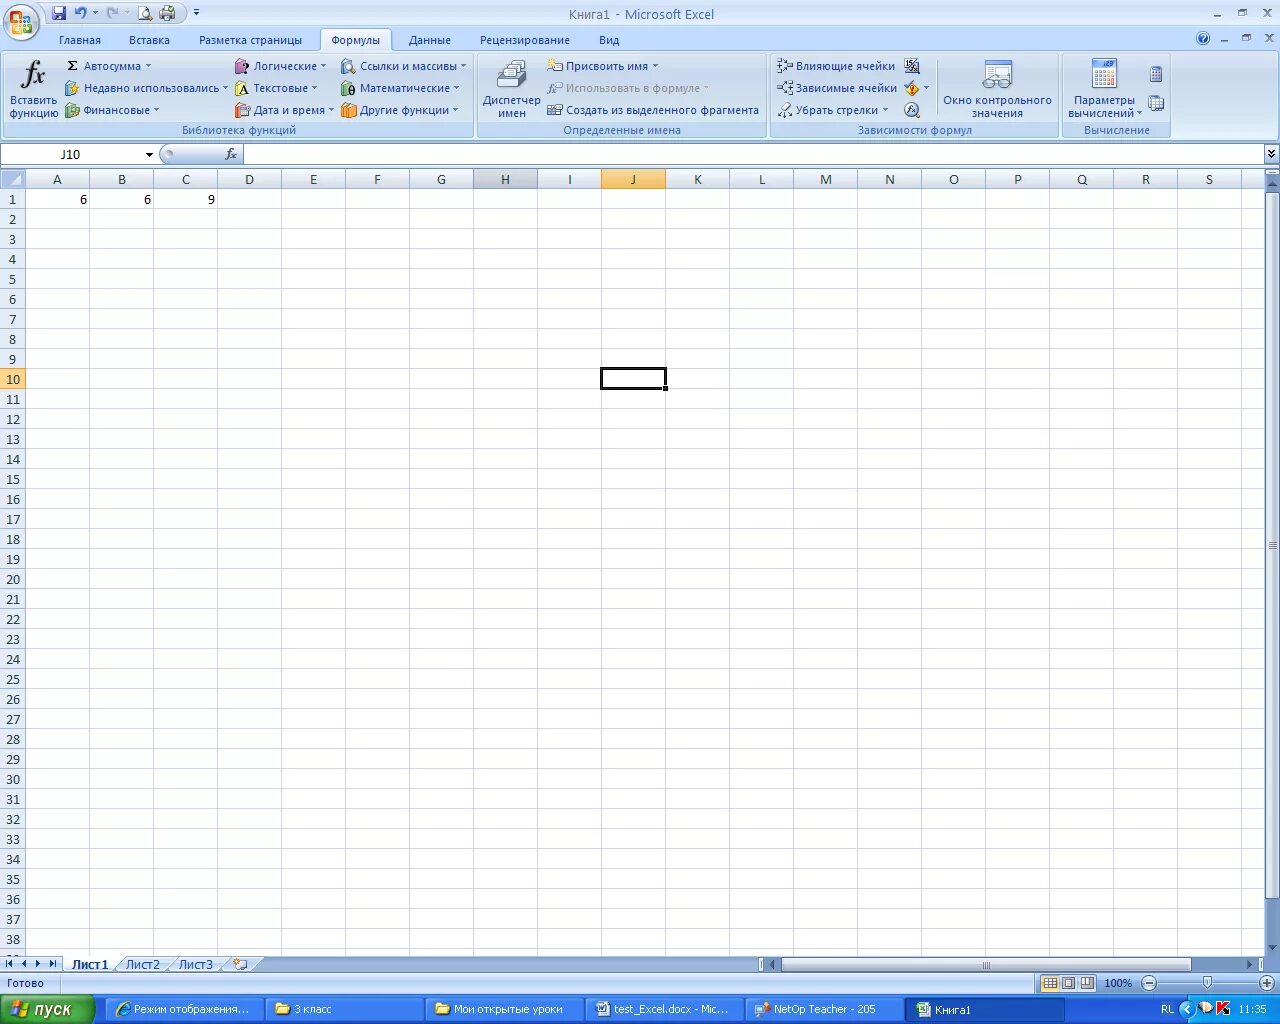
Task: Click the Insert Worksheet icon
Action: [240, 965]
